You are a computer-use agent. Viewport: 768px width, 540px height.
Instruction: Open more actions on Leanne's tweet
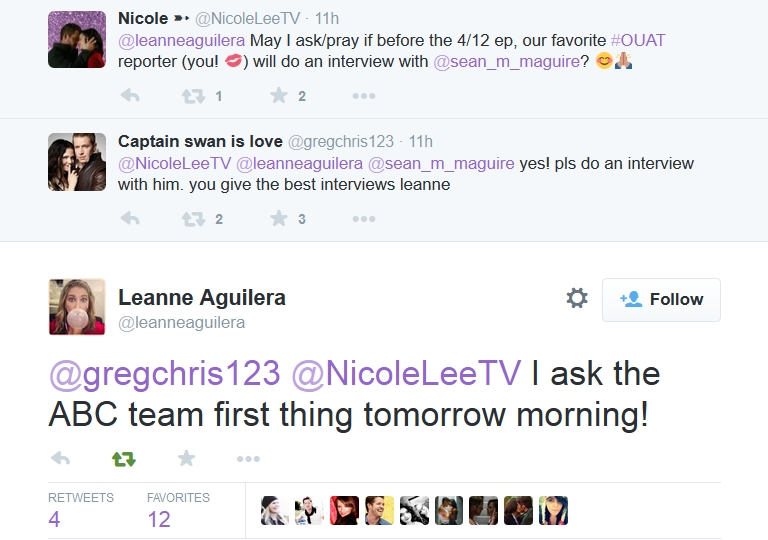pyautogui.click(x=248, y=459)
